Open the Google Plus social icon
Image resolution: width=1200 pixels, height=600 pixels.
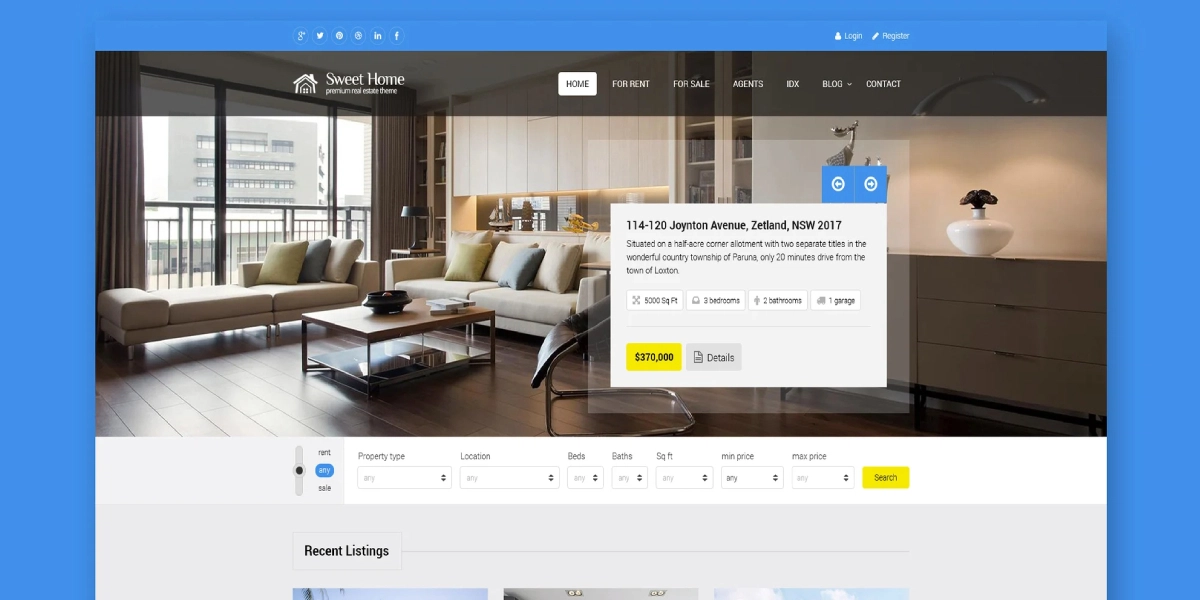pyautogui.click(x=301, y=36)
